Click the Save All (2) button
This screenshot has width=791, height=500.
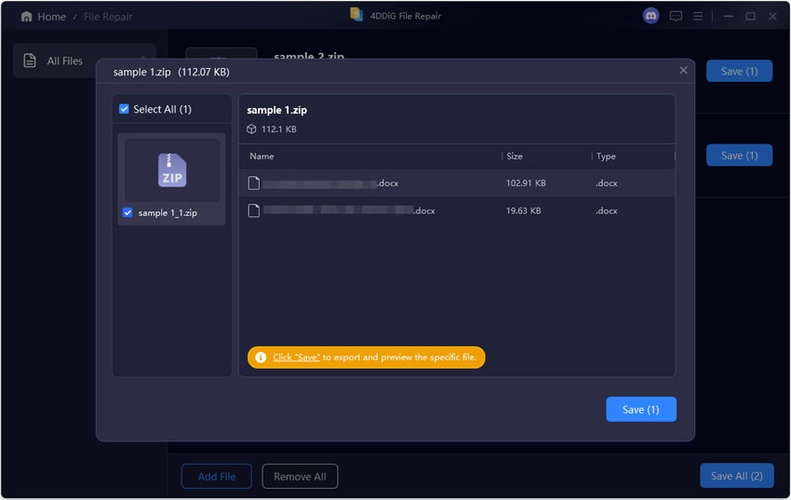click(737, 476)
